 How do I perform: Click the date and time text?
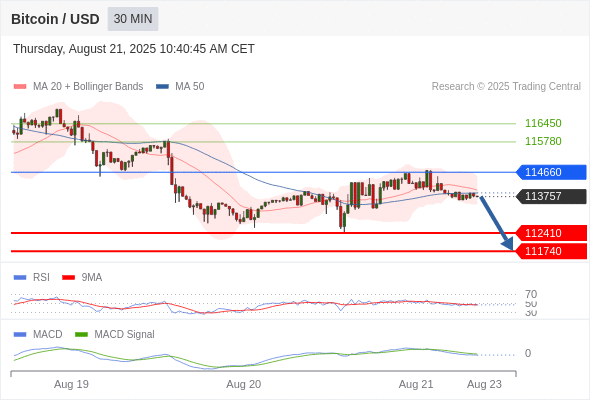pos(134,49)
